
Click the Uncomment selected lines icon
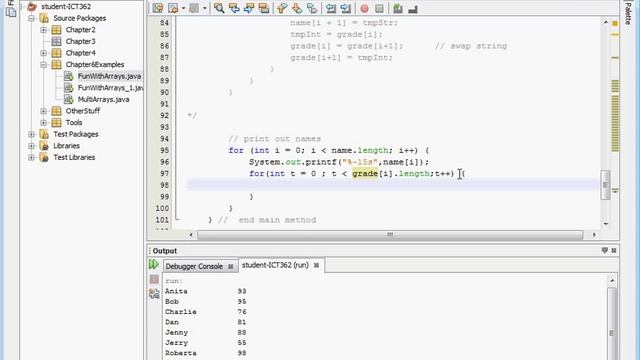[x=413, y=9]
